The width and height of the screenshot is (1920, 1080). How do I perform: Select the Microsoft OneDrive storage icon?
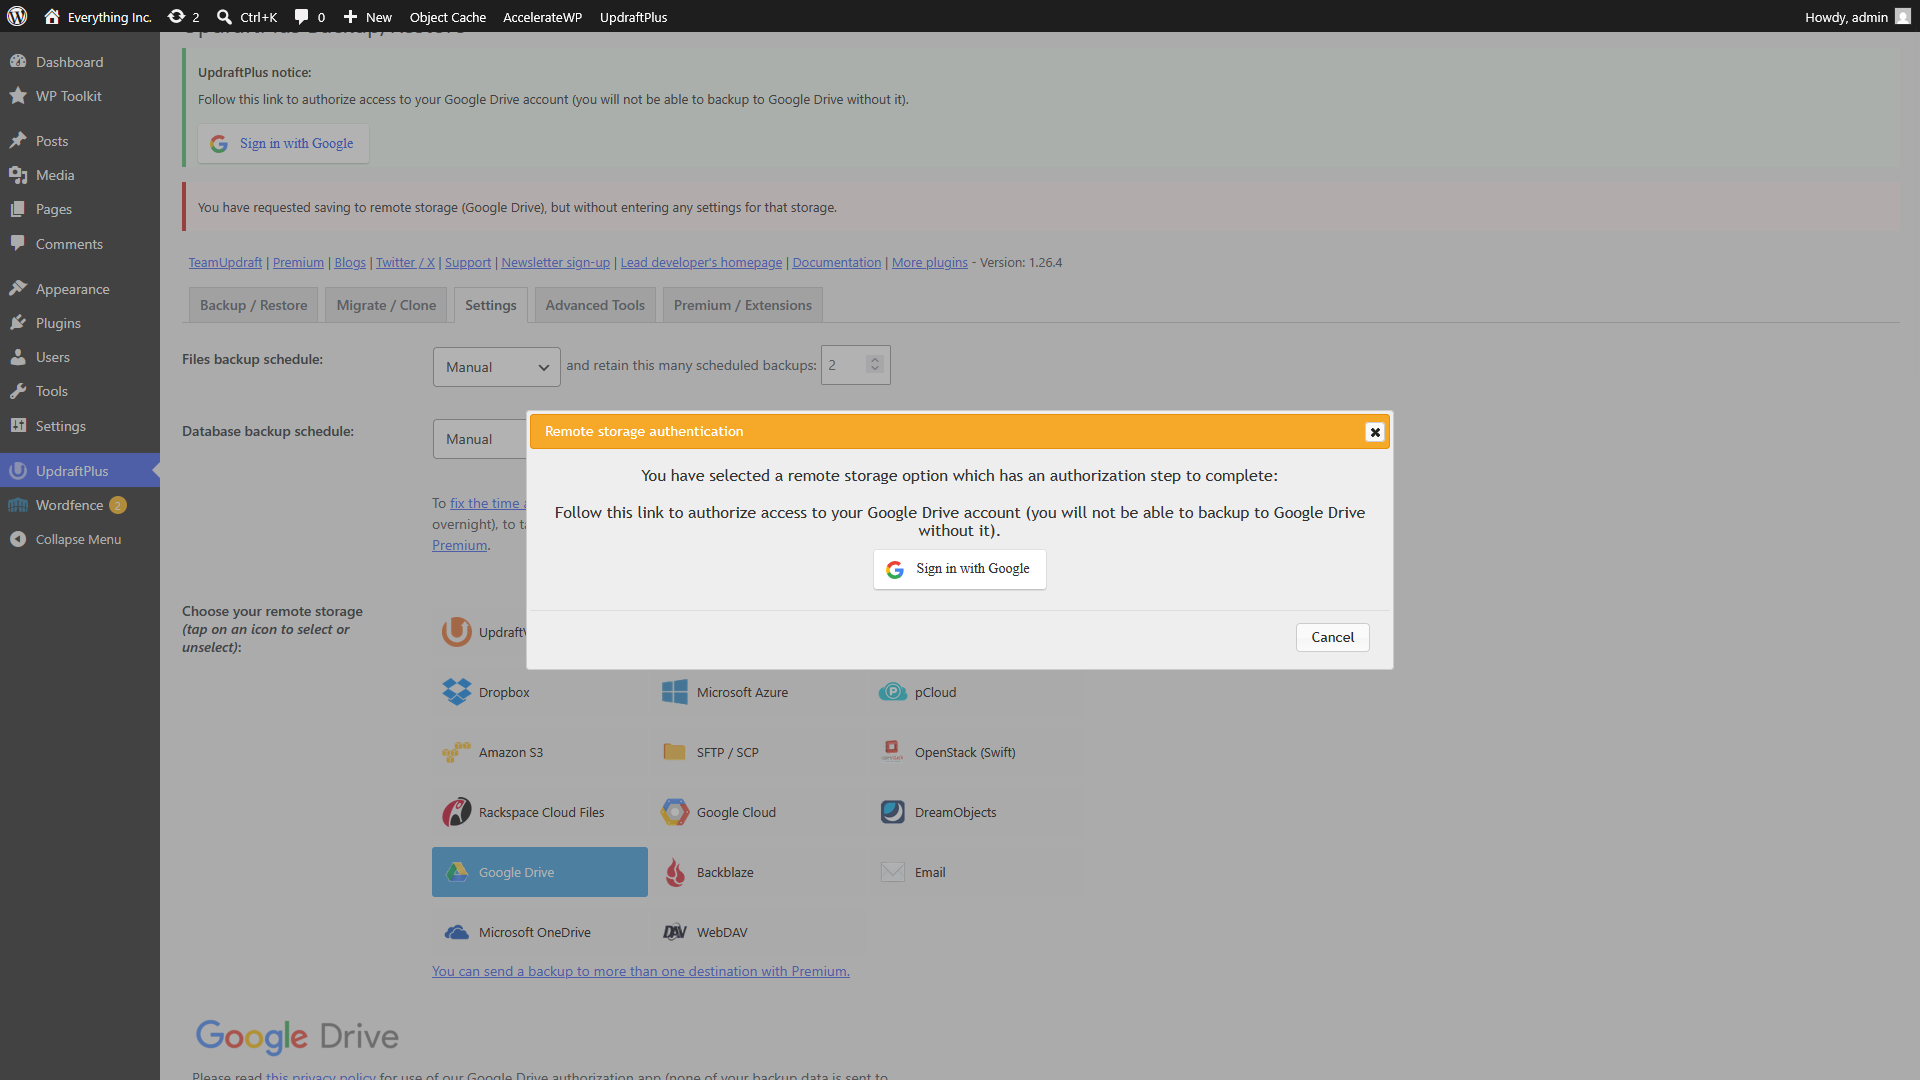(457, 932)
